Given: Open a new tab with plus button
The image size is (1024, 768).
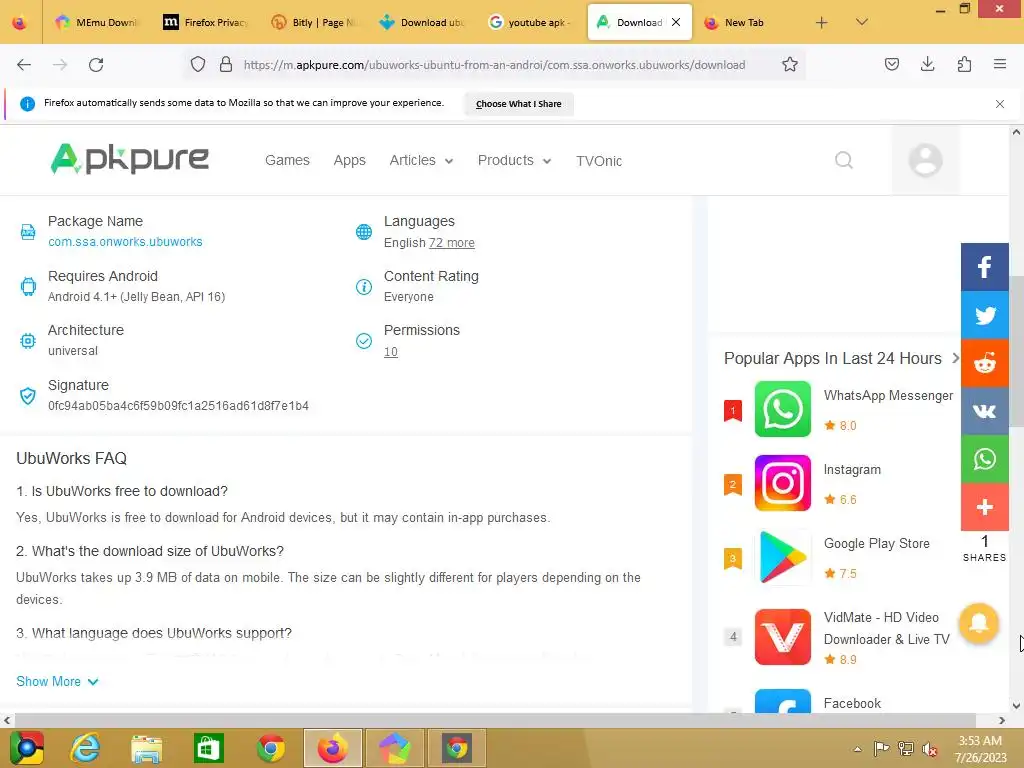Looking at the screenshot, I should [822, 22].
